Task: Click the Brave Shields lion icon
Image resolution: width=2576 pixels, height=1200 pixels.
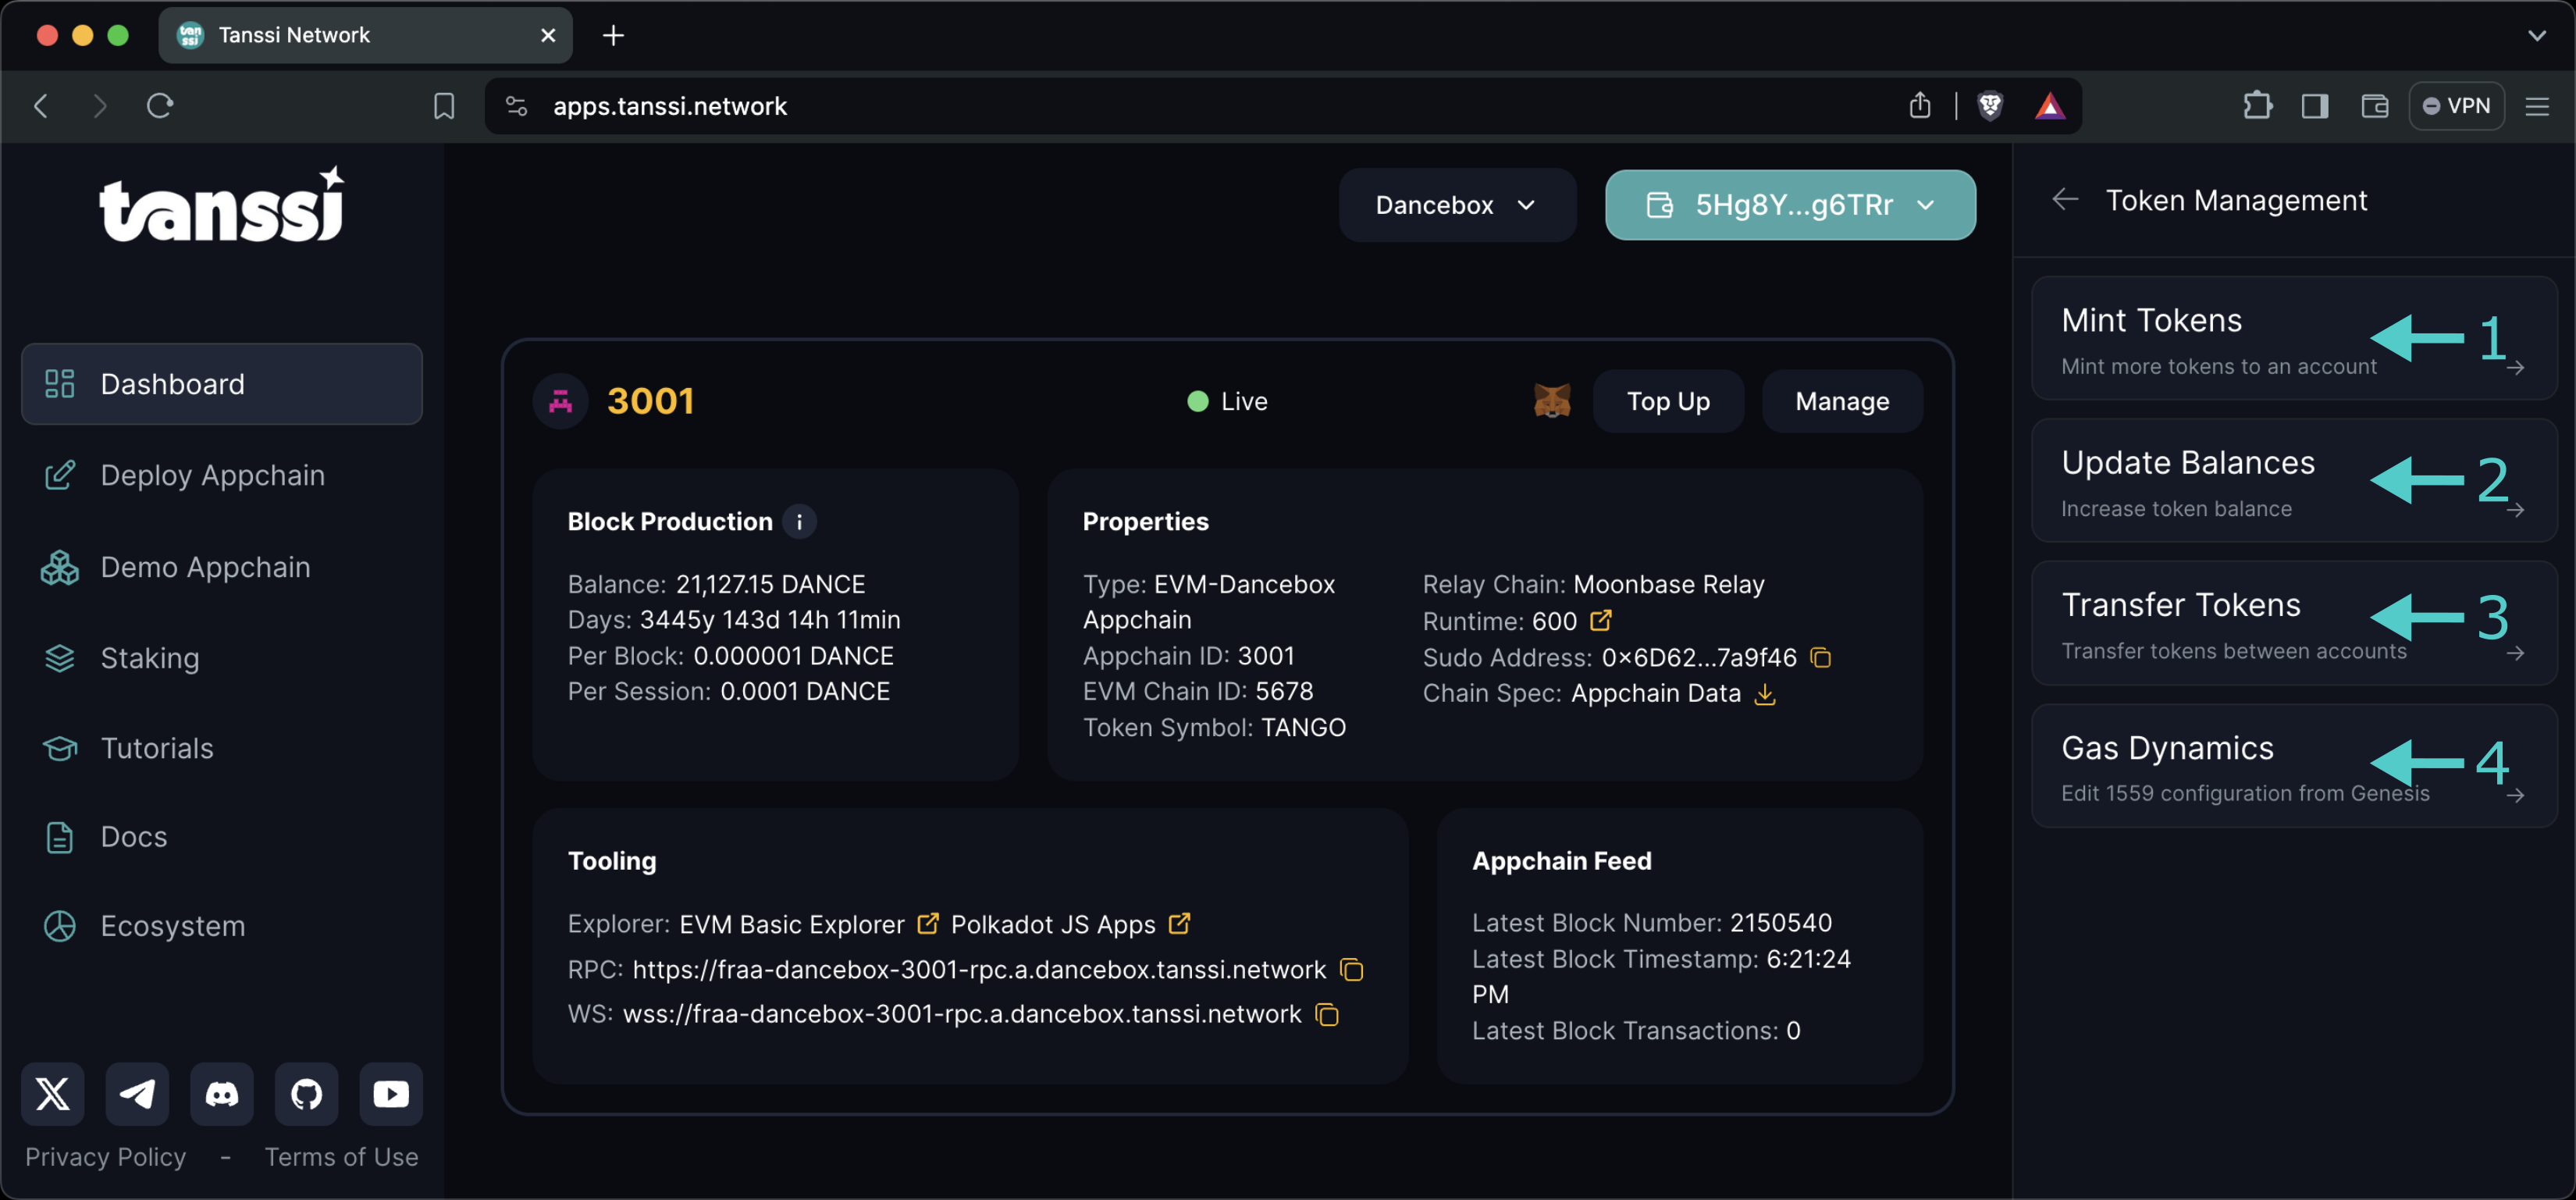Action: click(x=1990, y=105)
